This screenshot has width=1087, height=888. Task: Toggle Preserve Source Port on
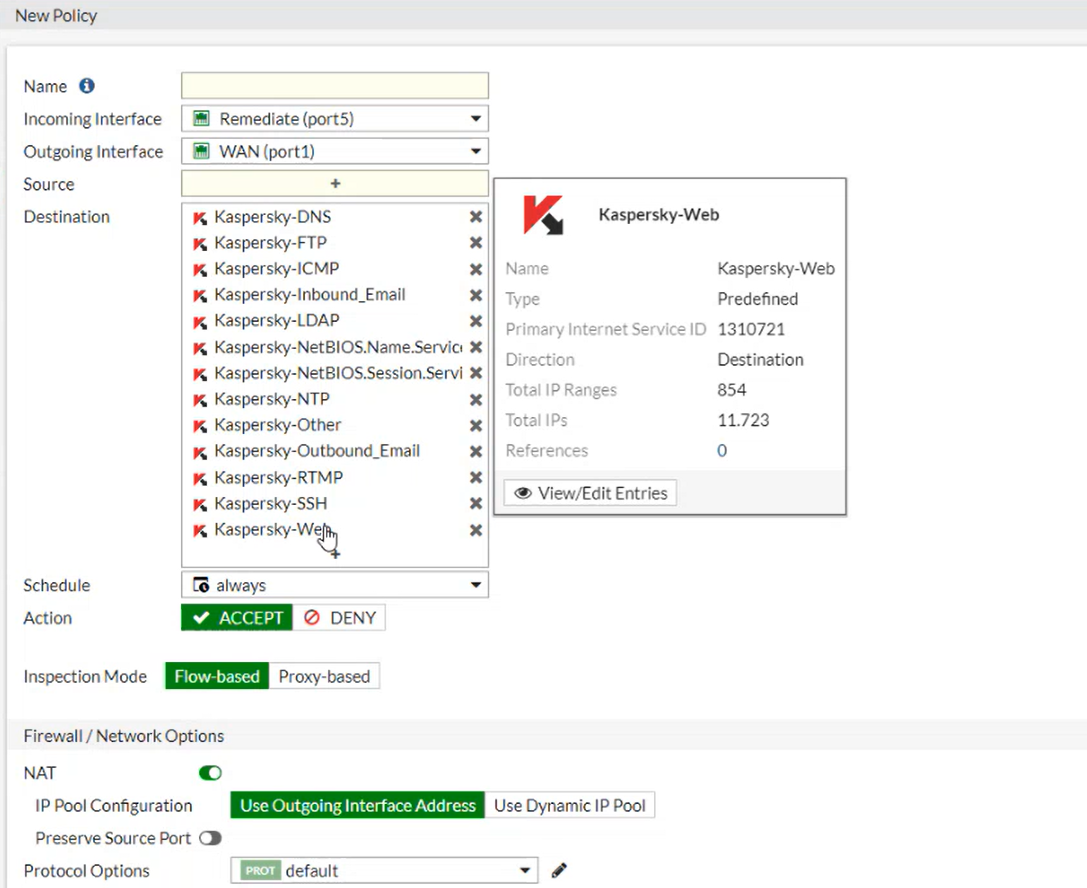click(x=210, y=838)
